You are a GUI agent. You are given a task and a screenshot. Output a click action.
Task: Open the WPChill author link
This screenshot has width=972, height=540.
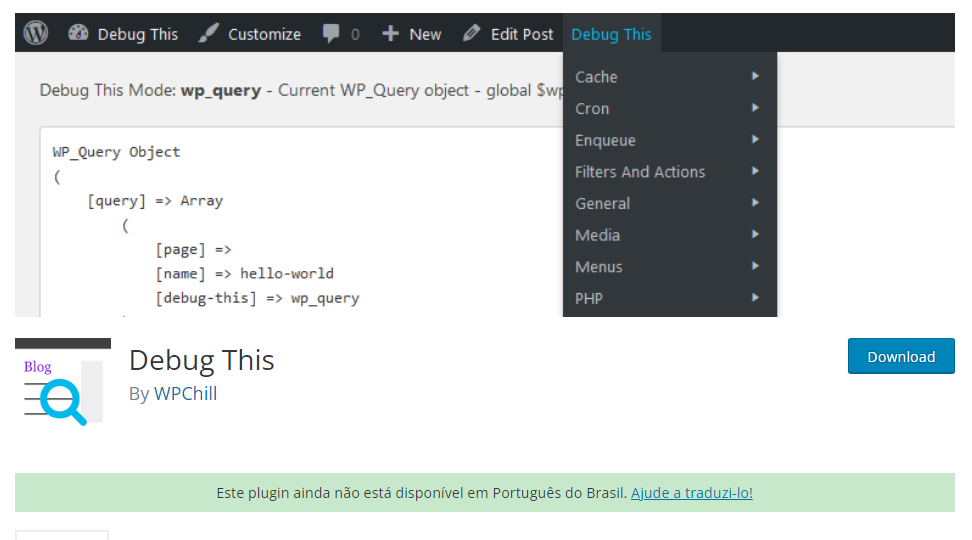[x=185, y=394]
